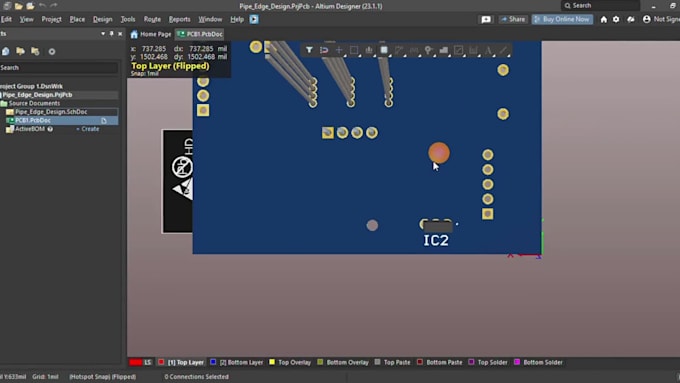
Task: Activate the Top Overlay layer tab
Action: tap(290, 362)
